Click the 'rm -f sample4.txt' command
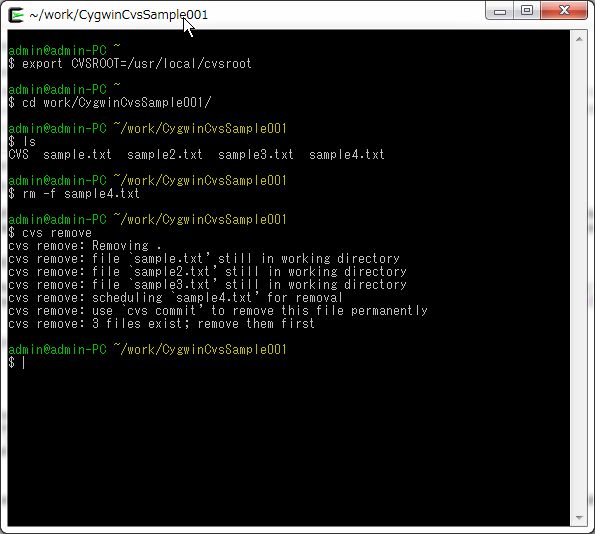595x534 pixels. pos(74,194)
